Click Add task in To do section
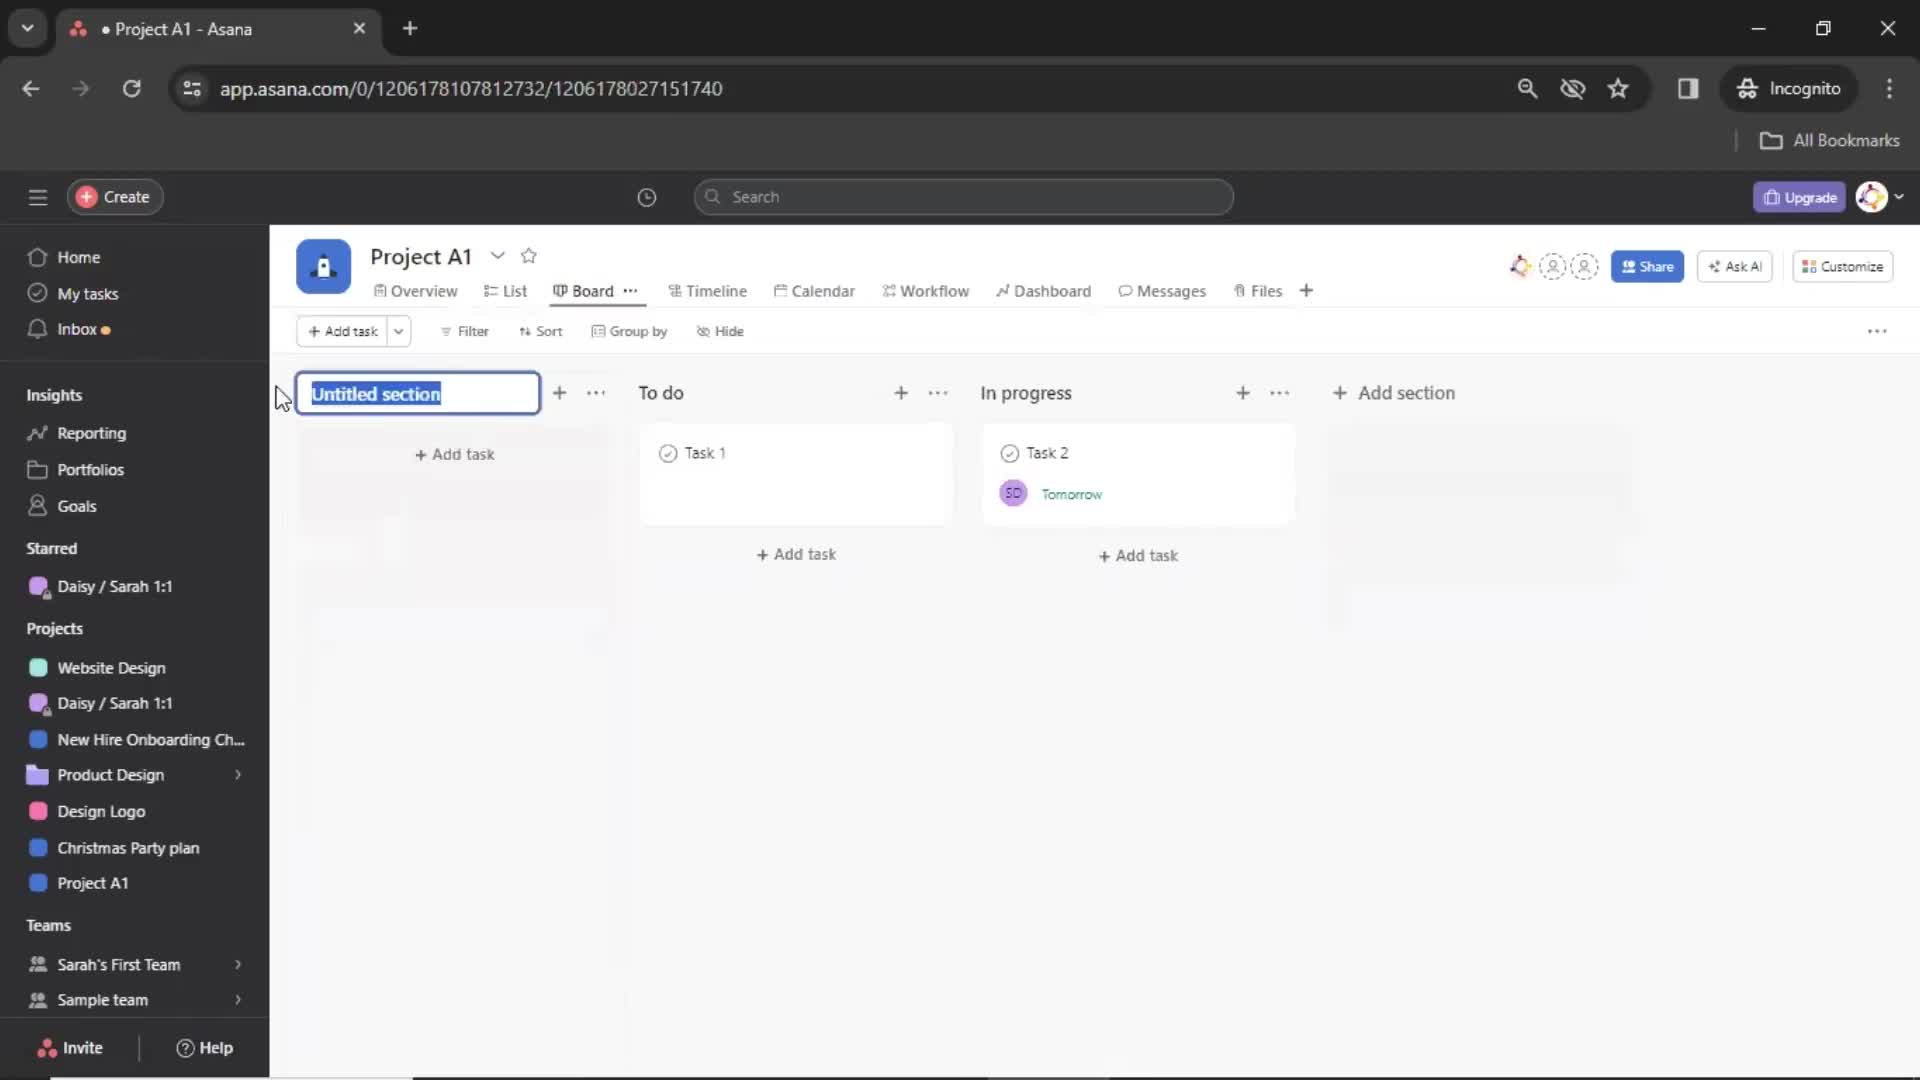The width and height of the screenshot is (1920, 1080). tap(796, 554)
